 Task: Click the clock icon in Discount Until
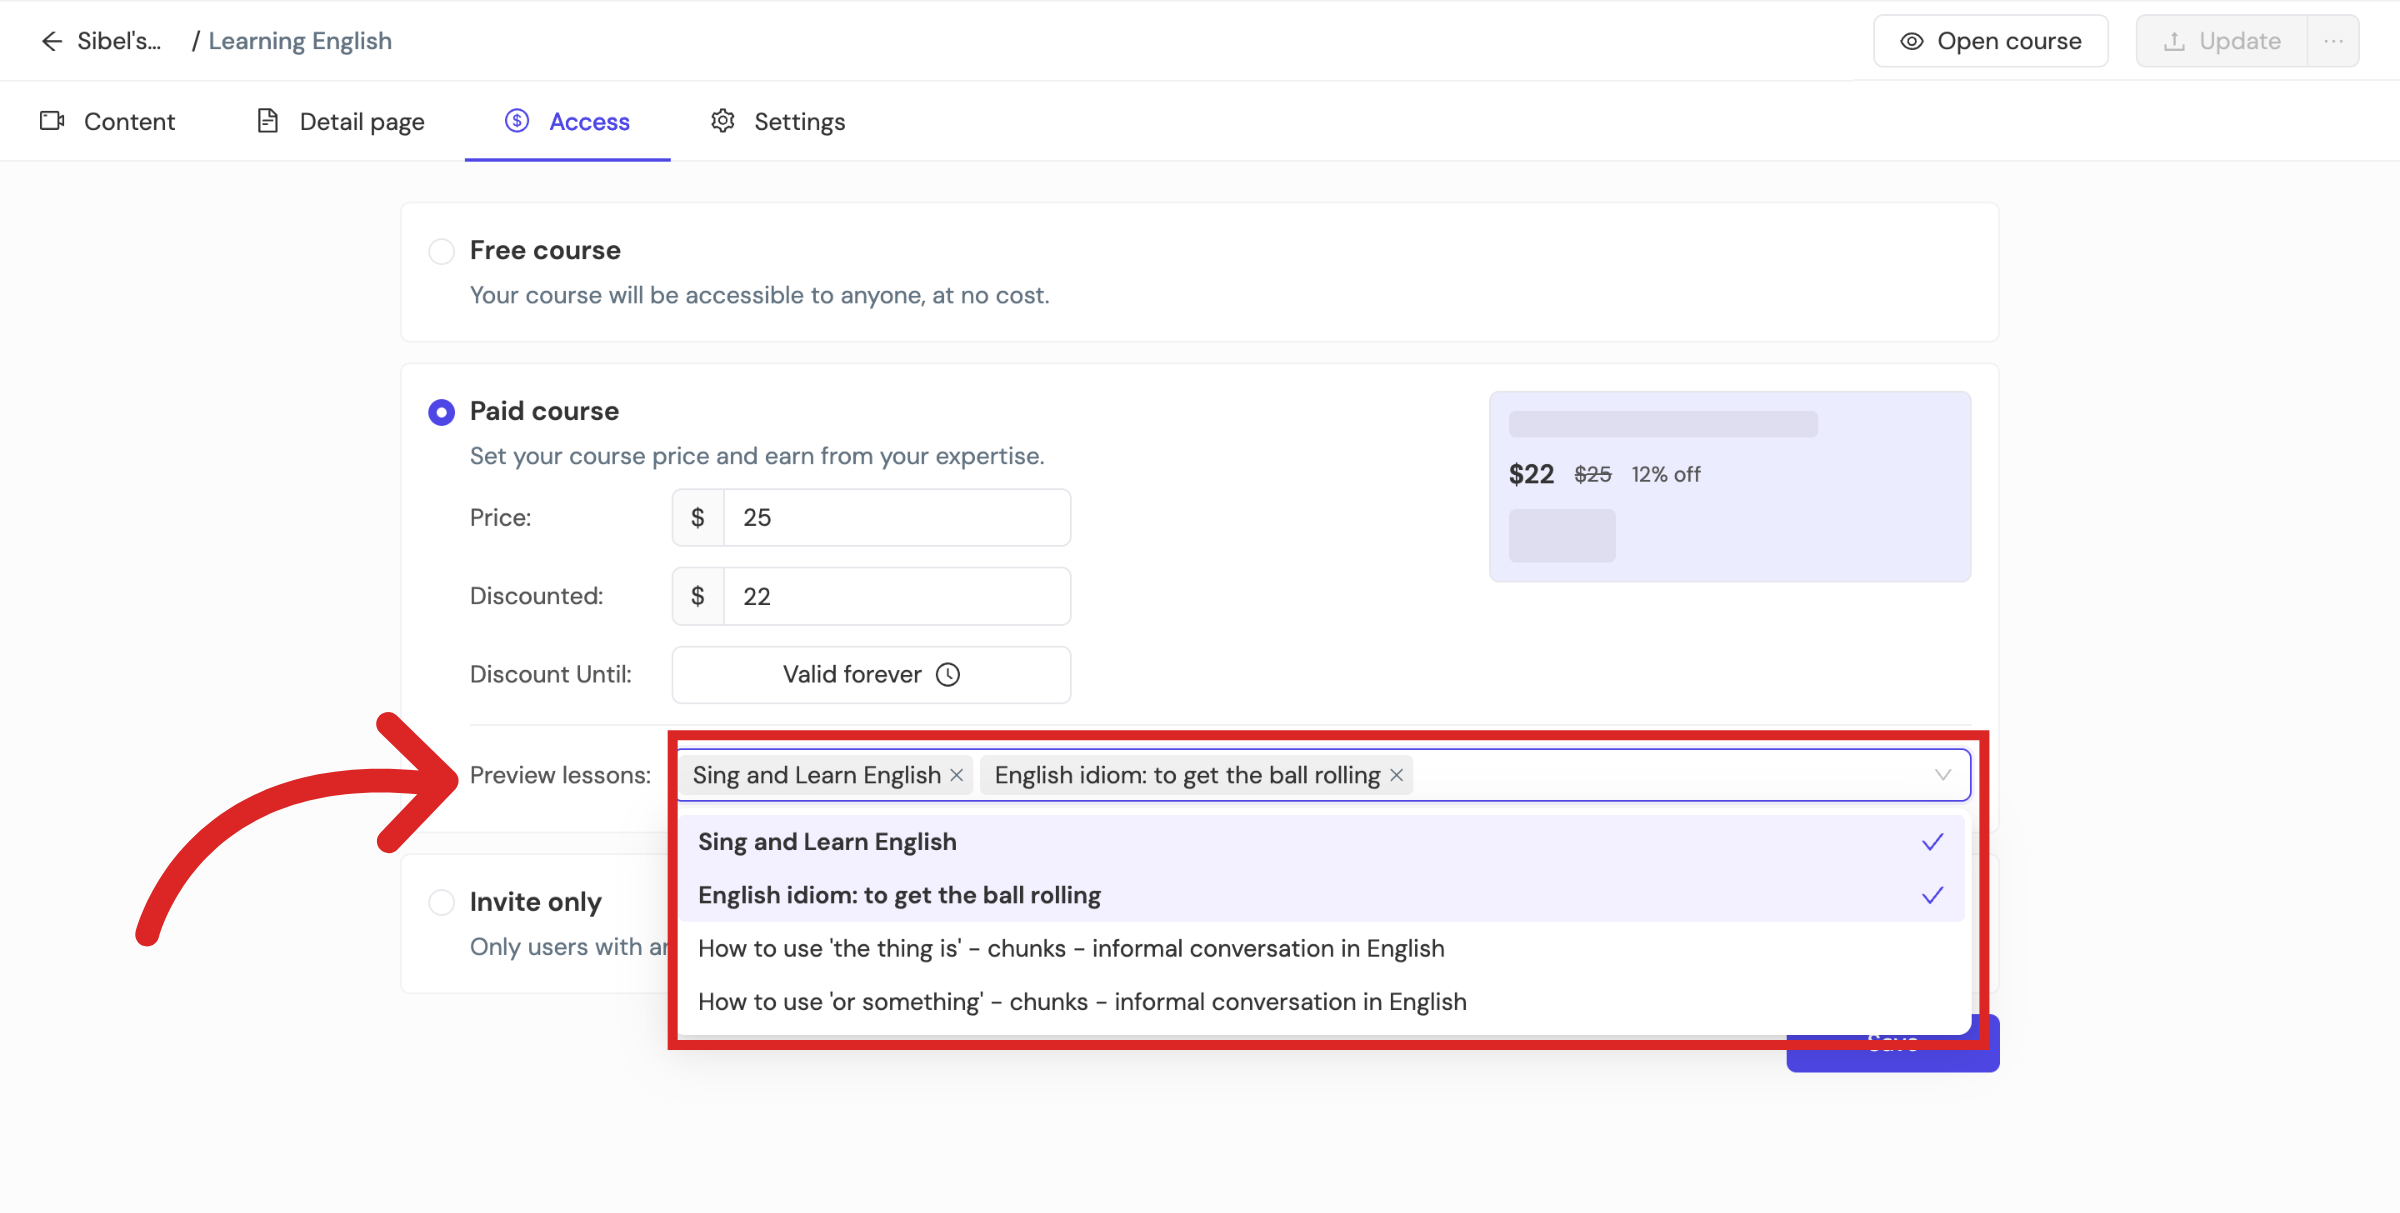click(x=948, y=675)
